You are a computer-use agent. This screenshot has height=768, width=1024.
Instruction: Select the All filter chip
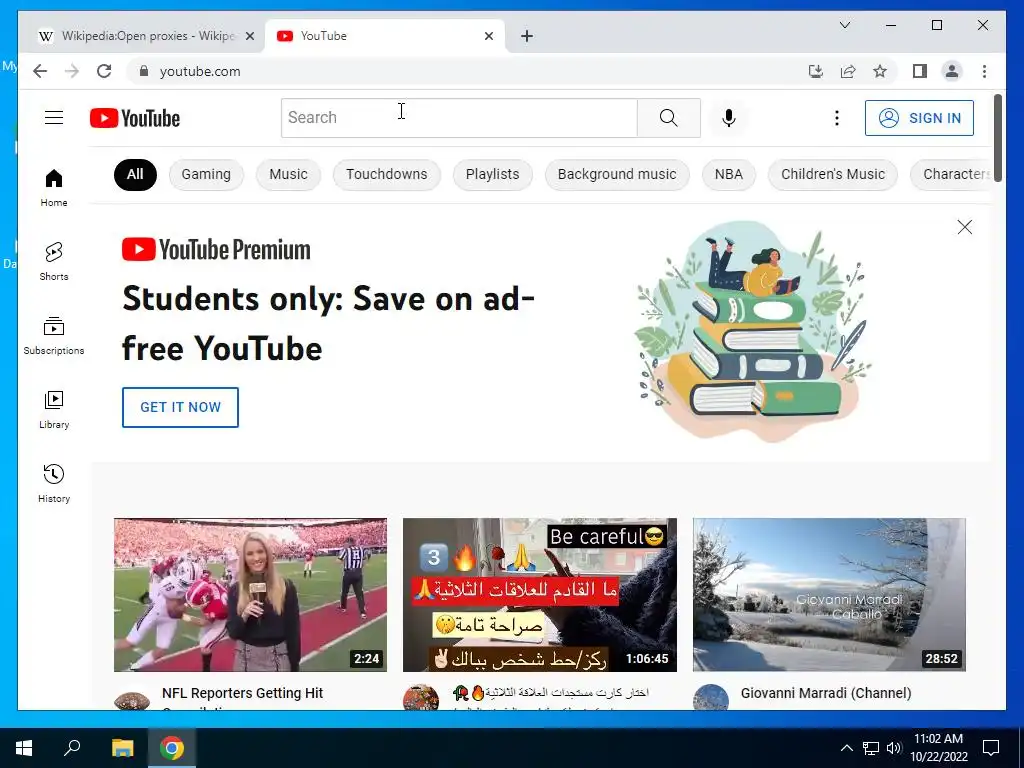(135, 174)
